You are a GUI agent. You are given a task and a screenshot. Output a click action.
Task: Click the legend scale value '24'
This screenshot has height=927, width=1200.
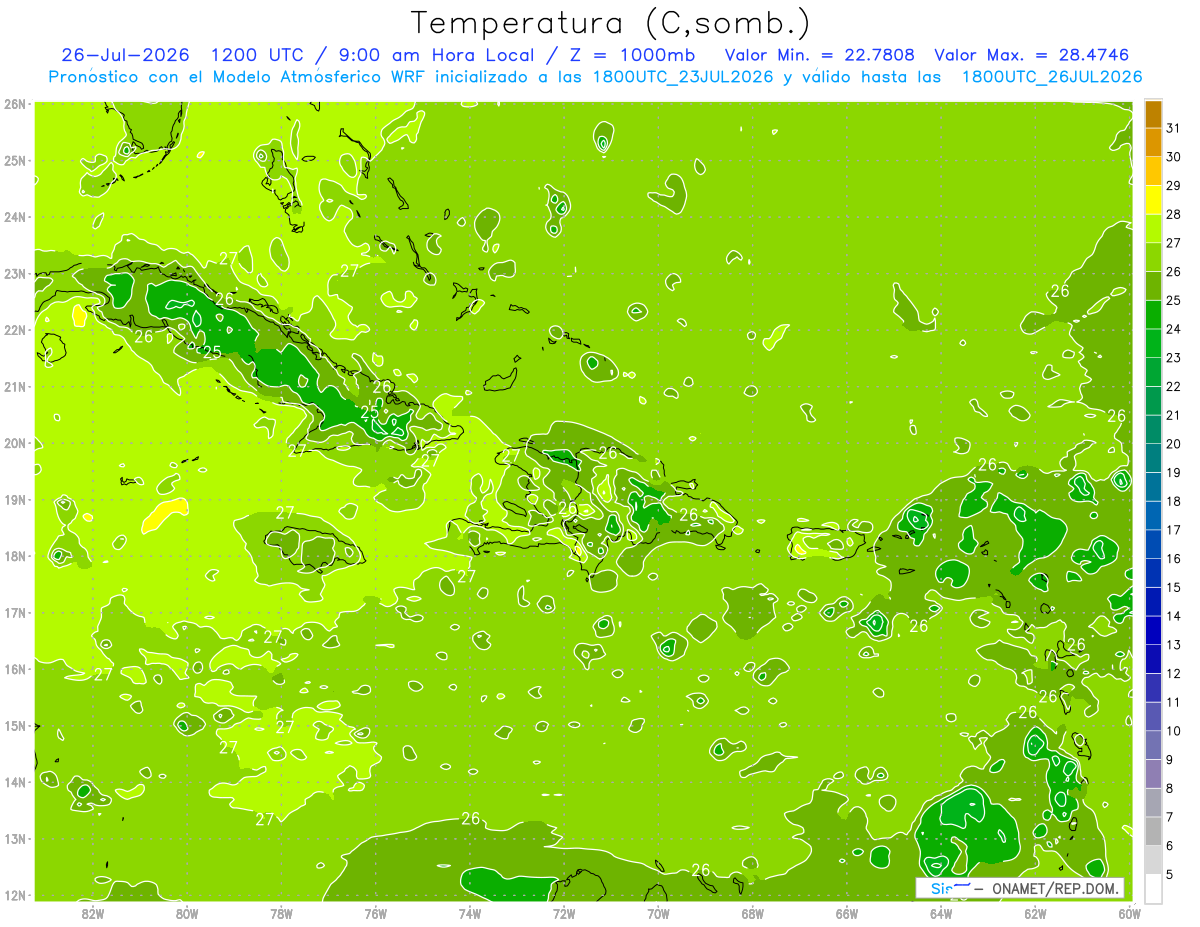(x=1173, y=329)
